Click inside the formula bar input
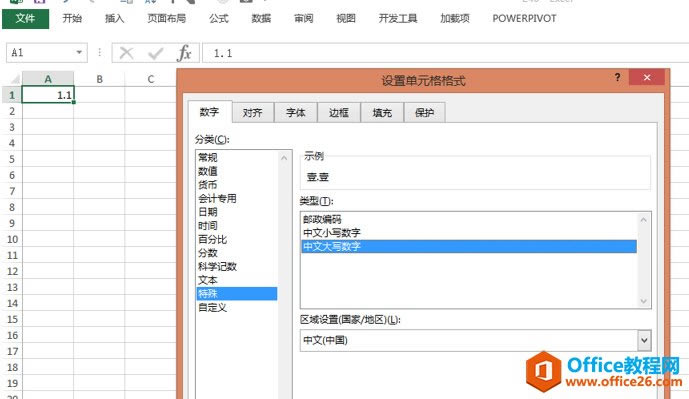 [444, 53]
